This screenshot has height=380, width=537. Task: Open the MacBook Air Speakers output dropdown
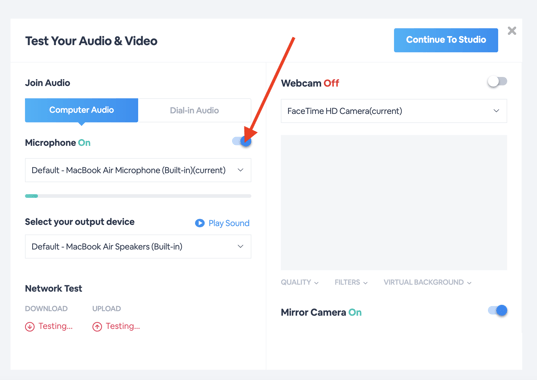(x=138, y=246)
